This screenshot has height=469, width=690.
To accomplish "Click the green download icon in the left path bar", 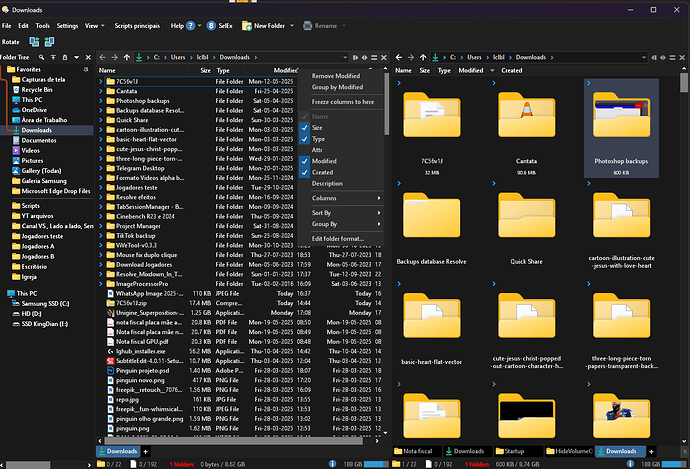I will tap(139, 57).
